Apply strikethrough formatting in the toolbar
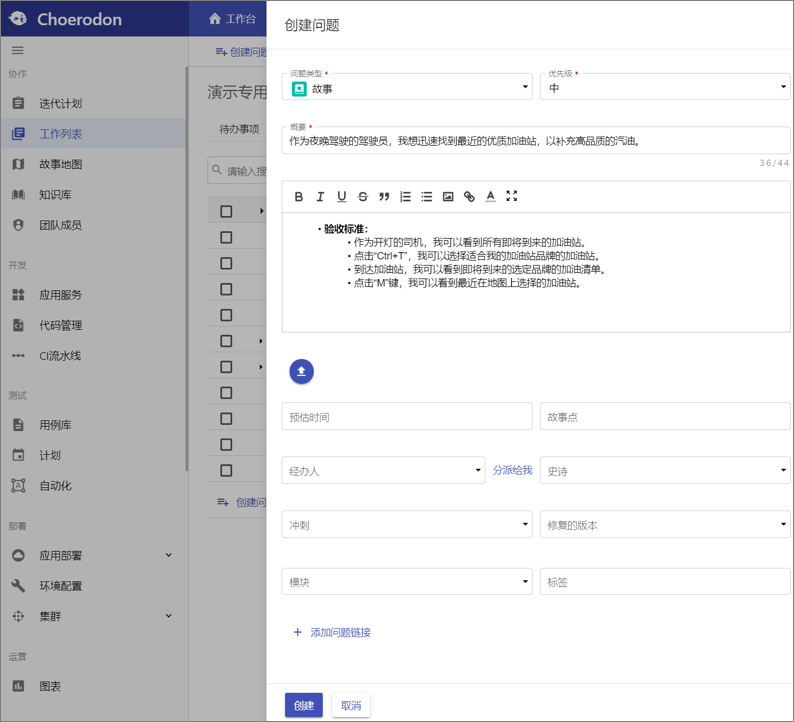 pos(363,196)
